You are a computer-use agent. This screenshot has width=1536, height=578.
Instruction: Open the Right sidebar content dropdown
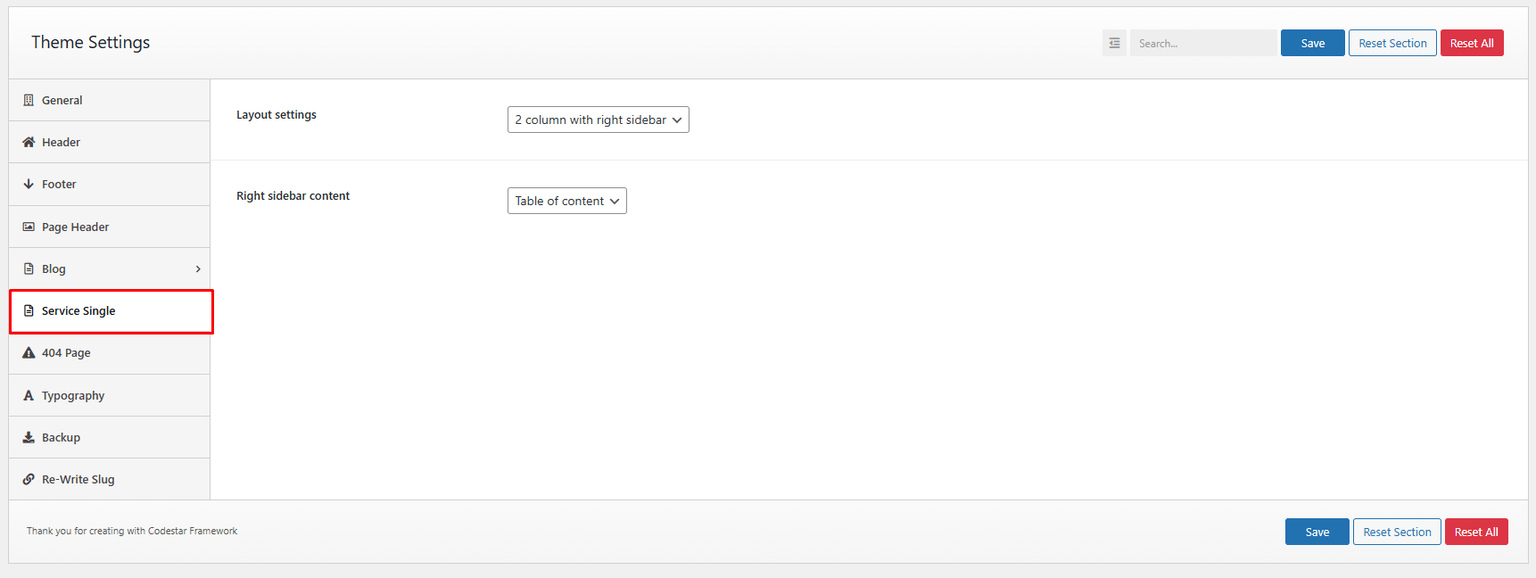(x=566, y=200)
